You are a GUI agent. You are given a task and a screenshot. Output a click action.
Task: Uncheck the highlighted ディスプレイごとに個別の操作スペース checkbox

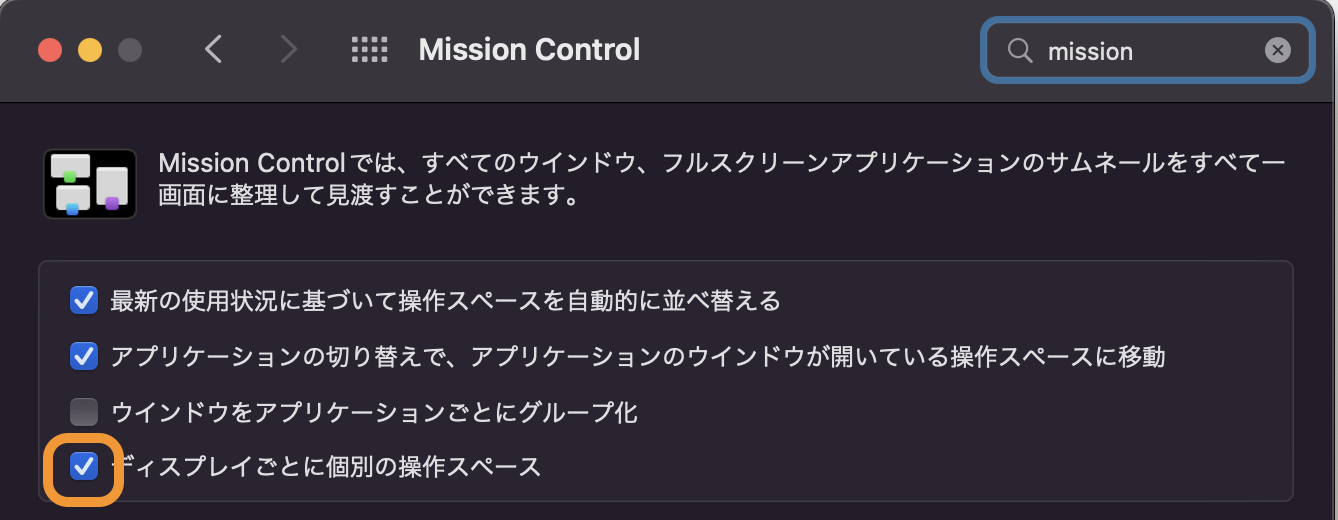tap(84, 465)
